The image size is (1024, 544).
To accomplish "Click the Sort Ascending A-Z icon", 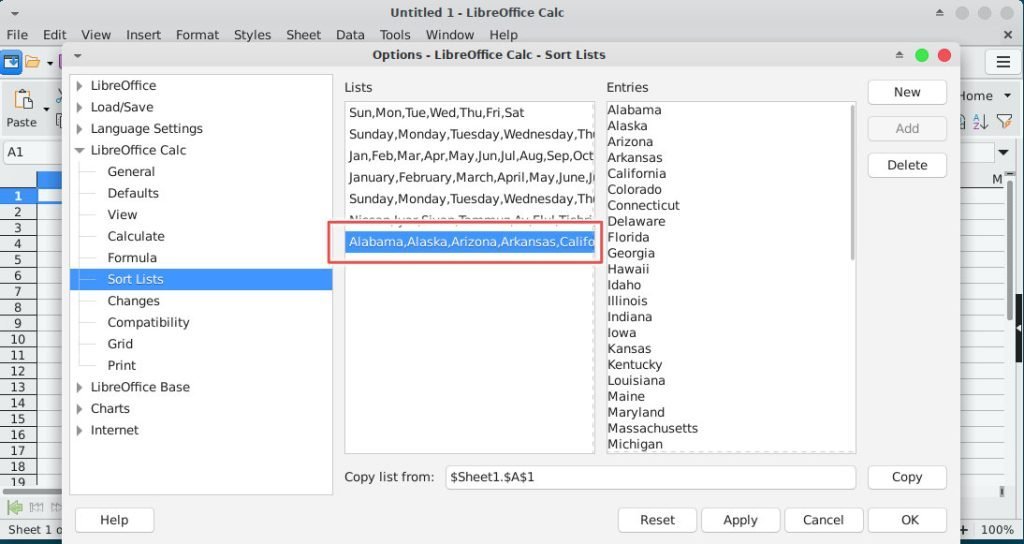I will (980, 121).
